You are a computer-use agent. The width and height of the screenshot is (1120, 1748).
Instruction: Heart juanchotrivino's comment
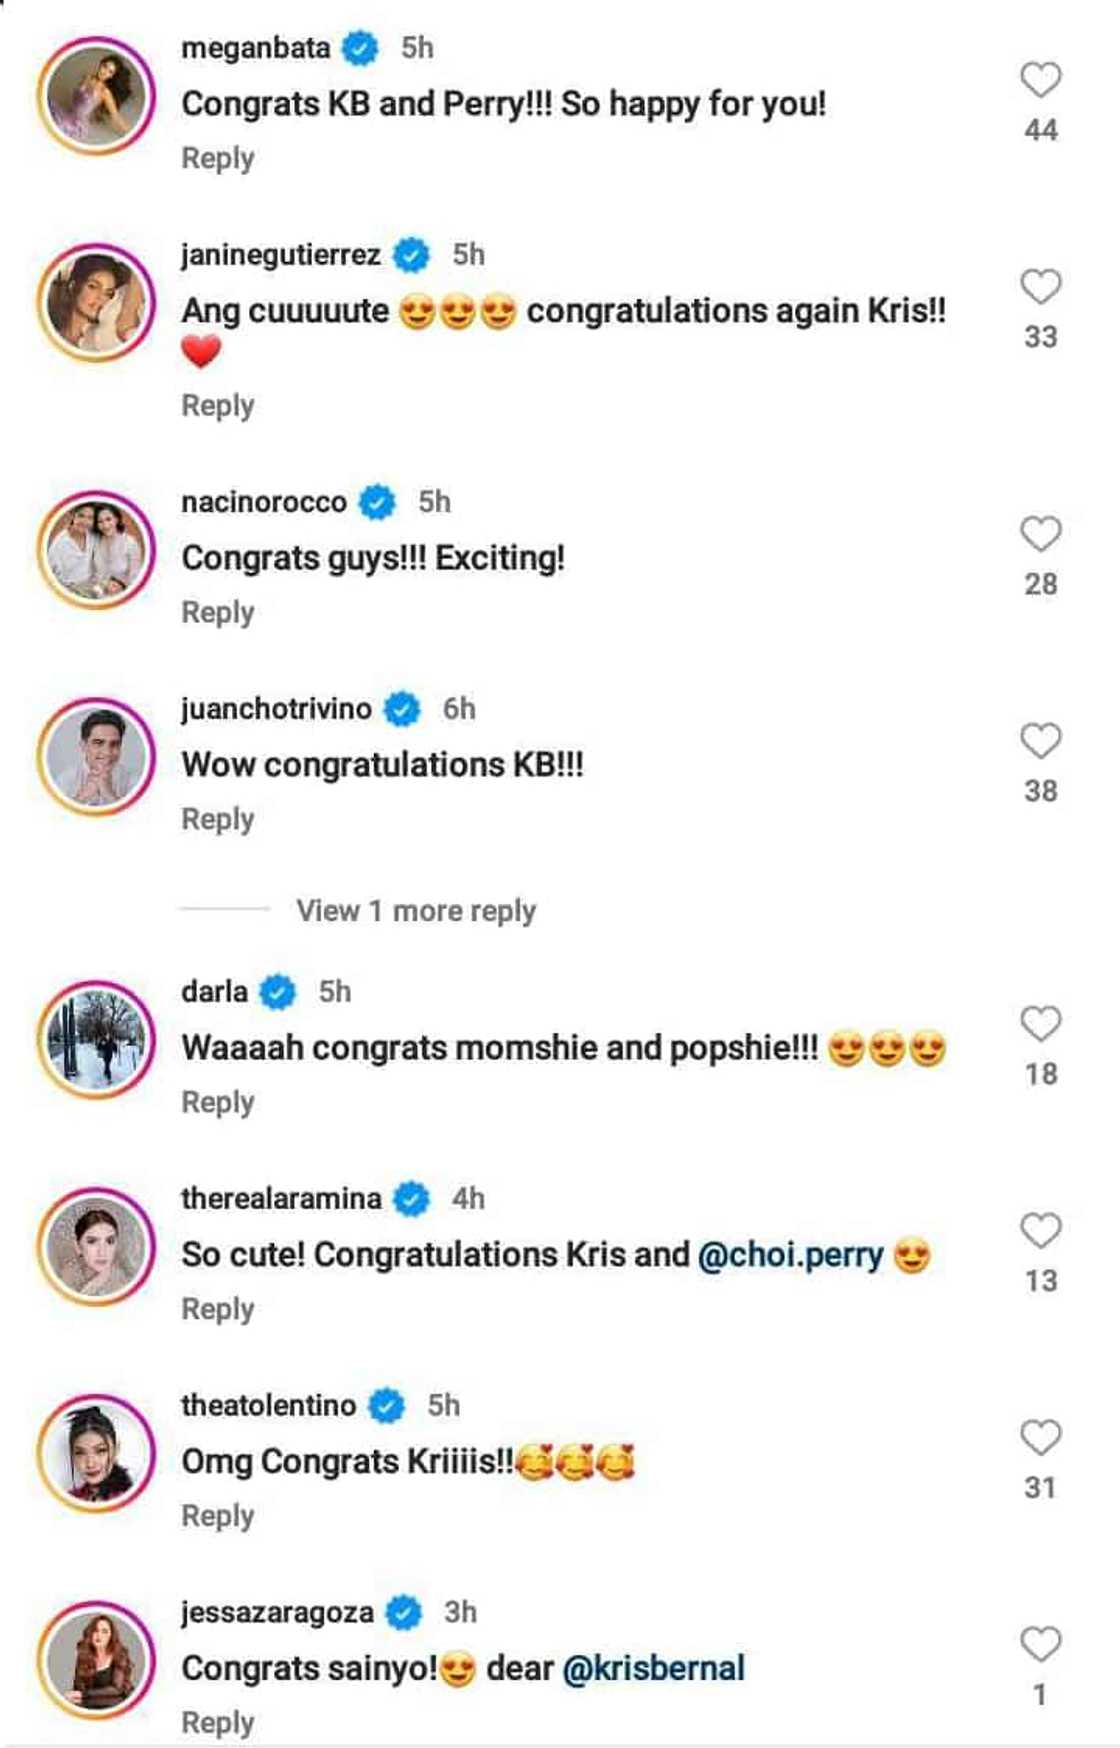tap(1040, 741)
